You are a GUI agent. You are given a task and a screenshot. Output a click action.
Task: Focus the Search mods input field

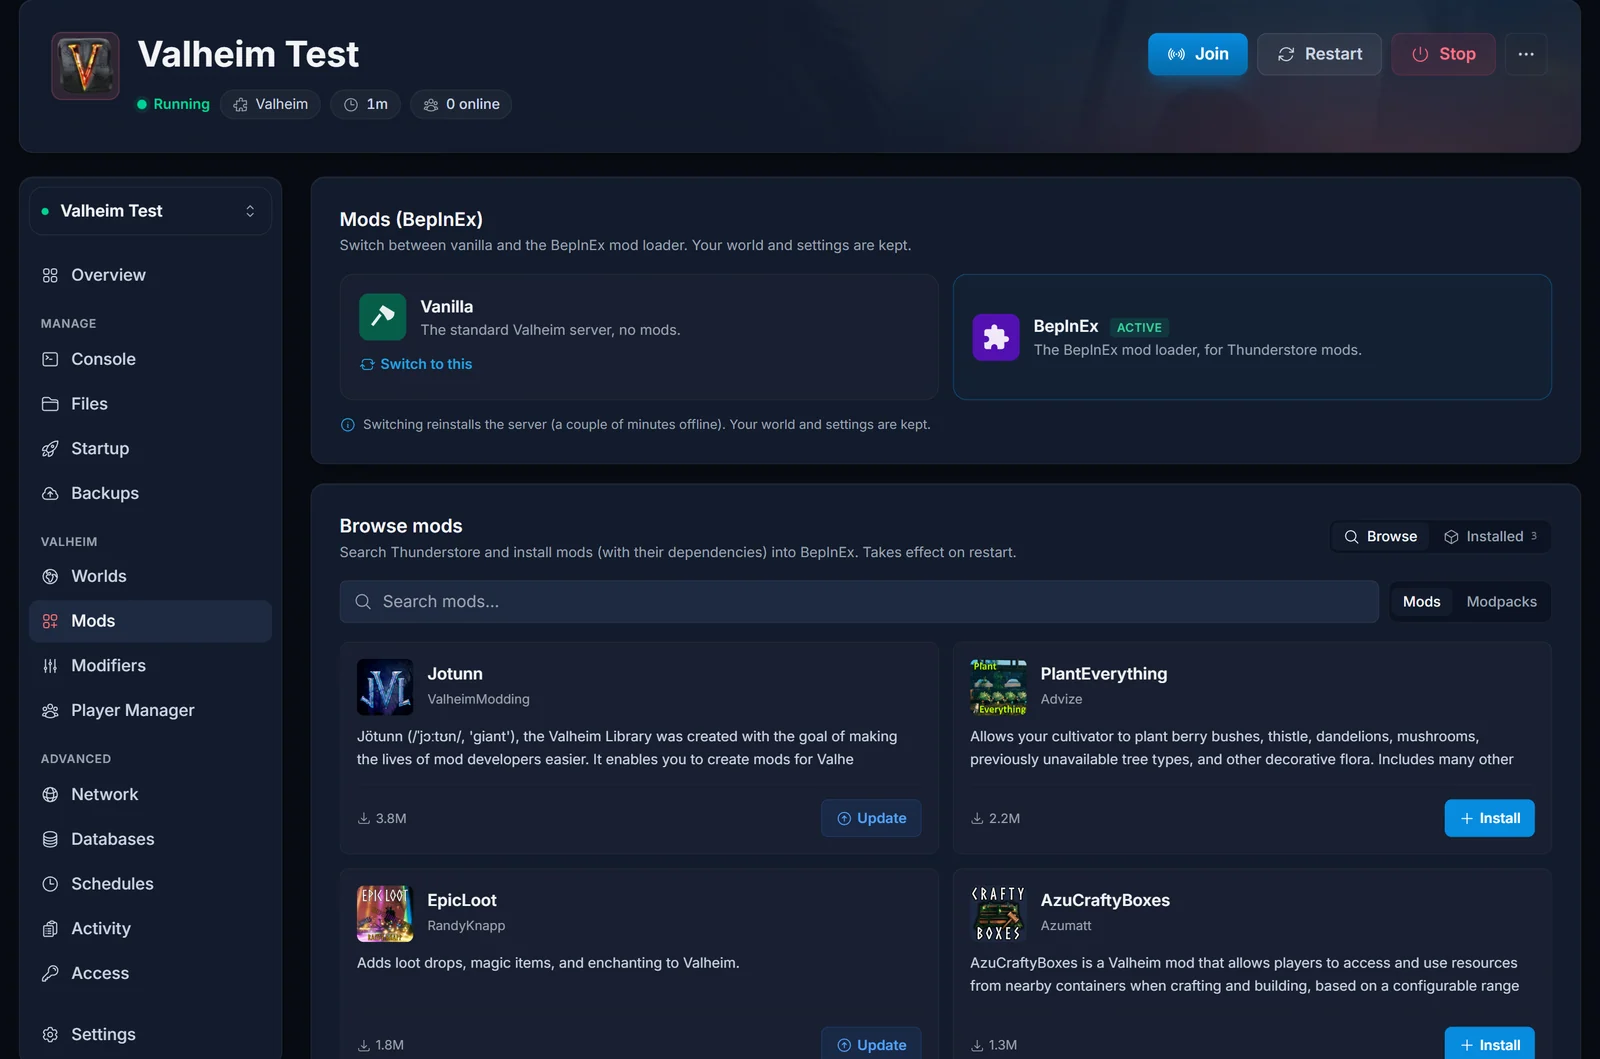point(859,602)
